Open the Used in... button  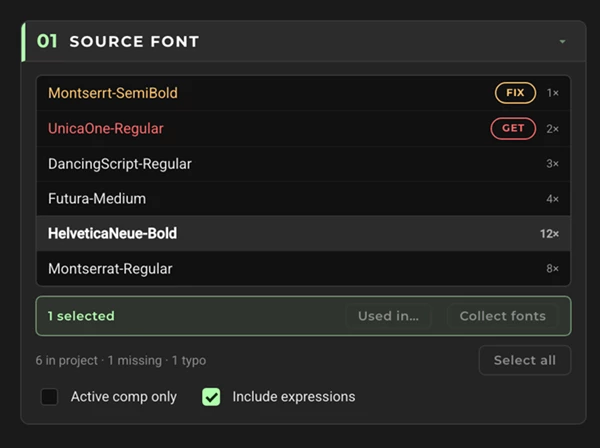[x=388, y=316]
